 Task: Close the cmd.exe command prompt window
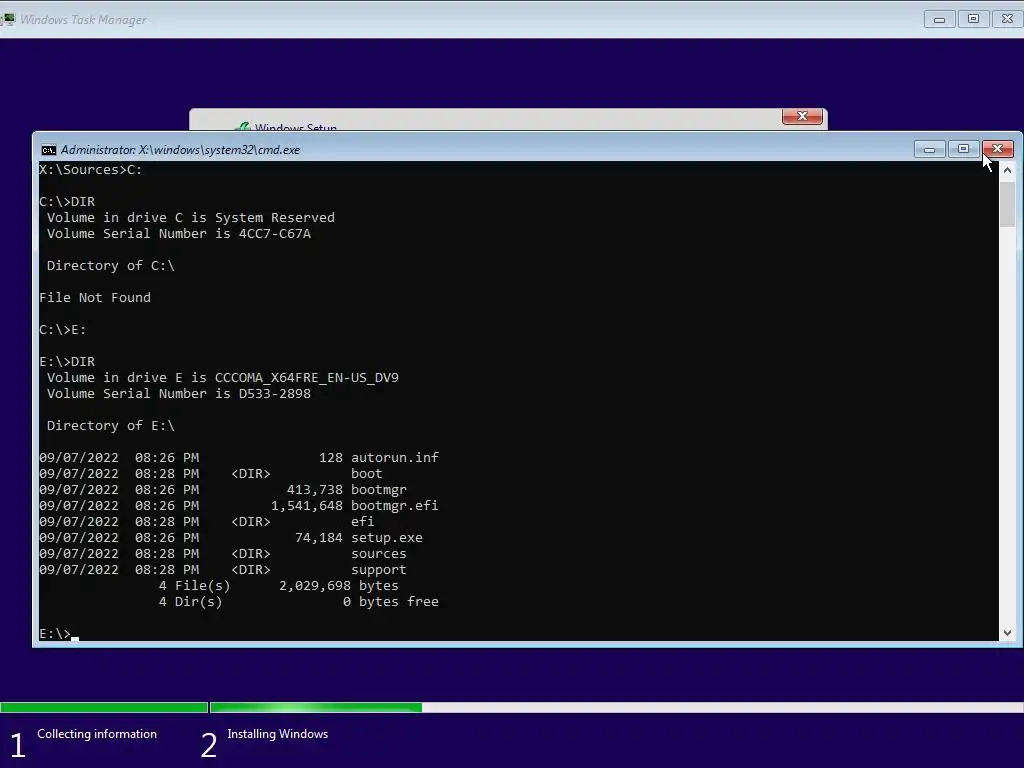[997, 149]
